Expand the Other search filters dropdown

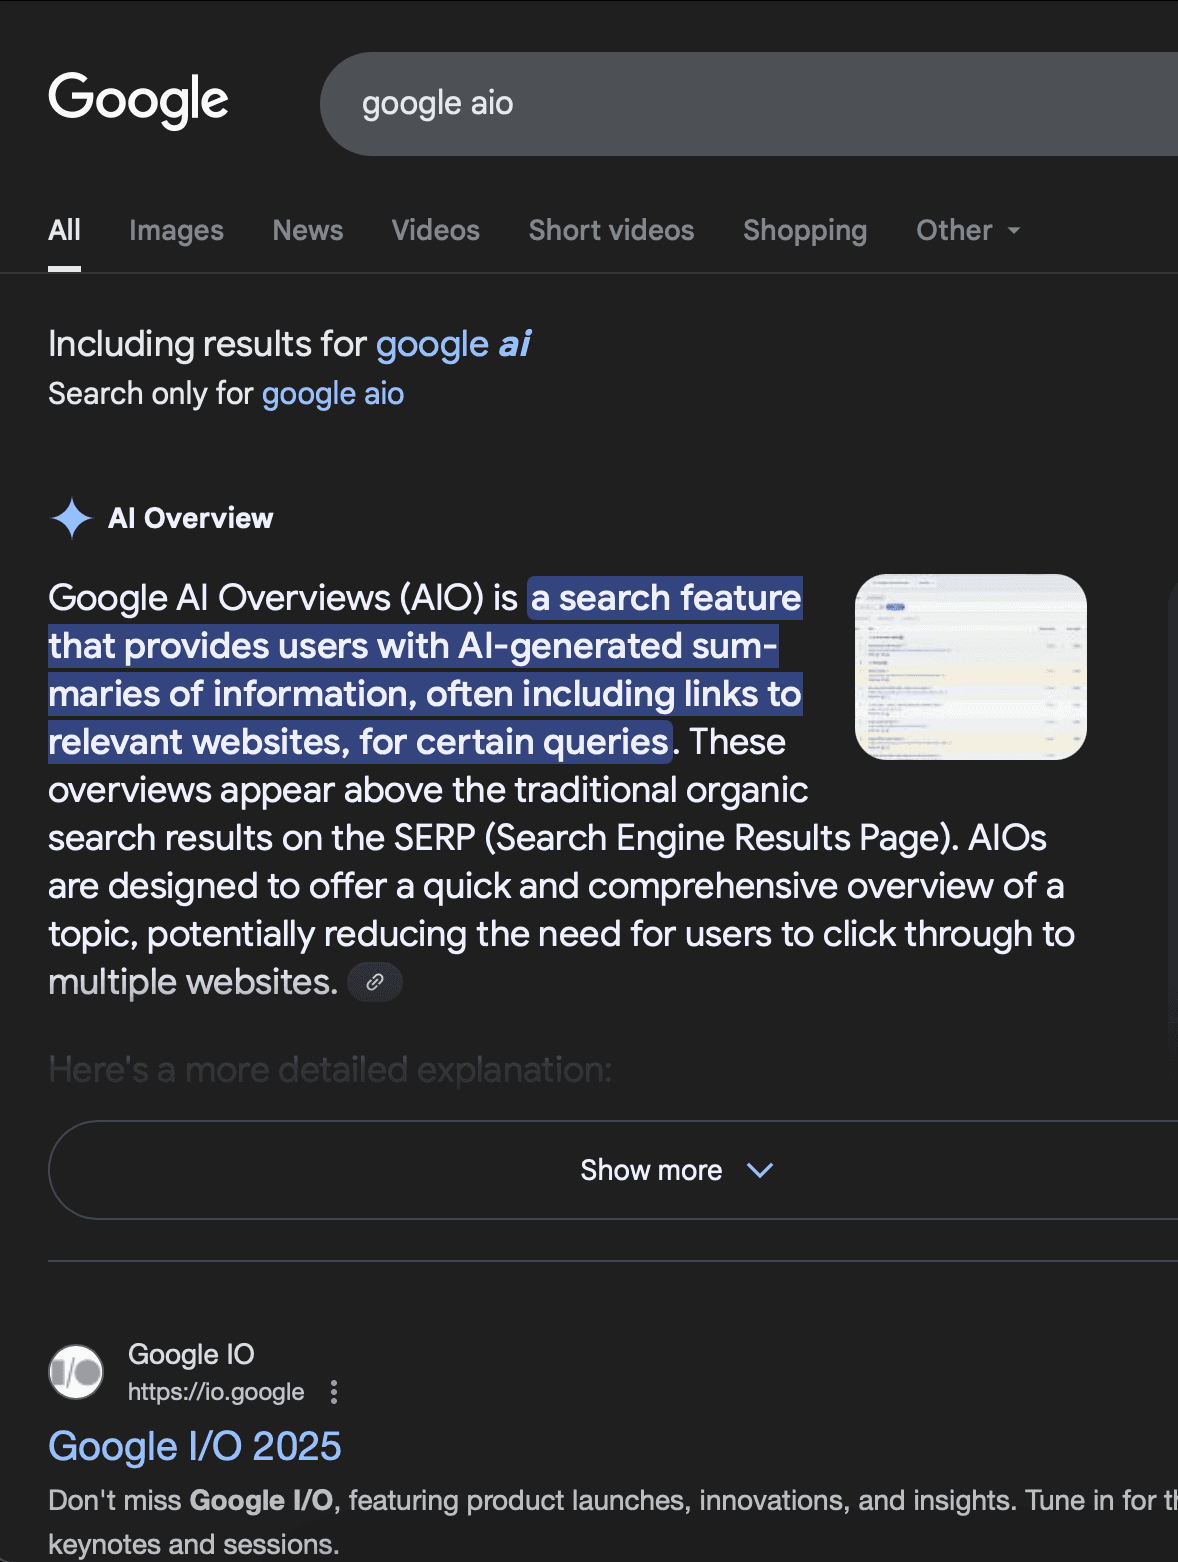pyautogui.click(x=968, y=231)
